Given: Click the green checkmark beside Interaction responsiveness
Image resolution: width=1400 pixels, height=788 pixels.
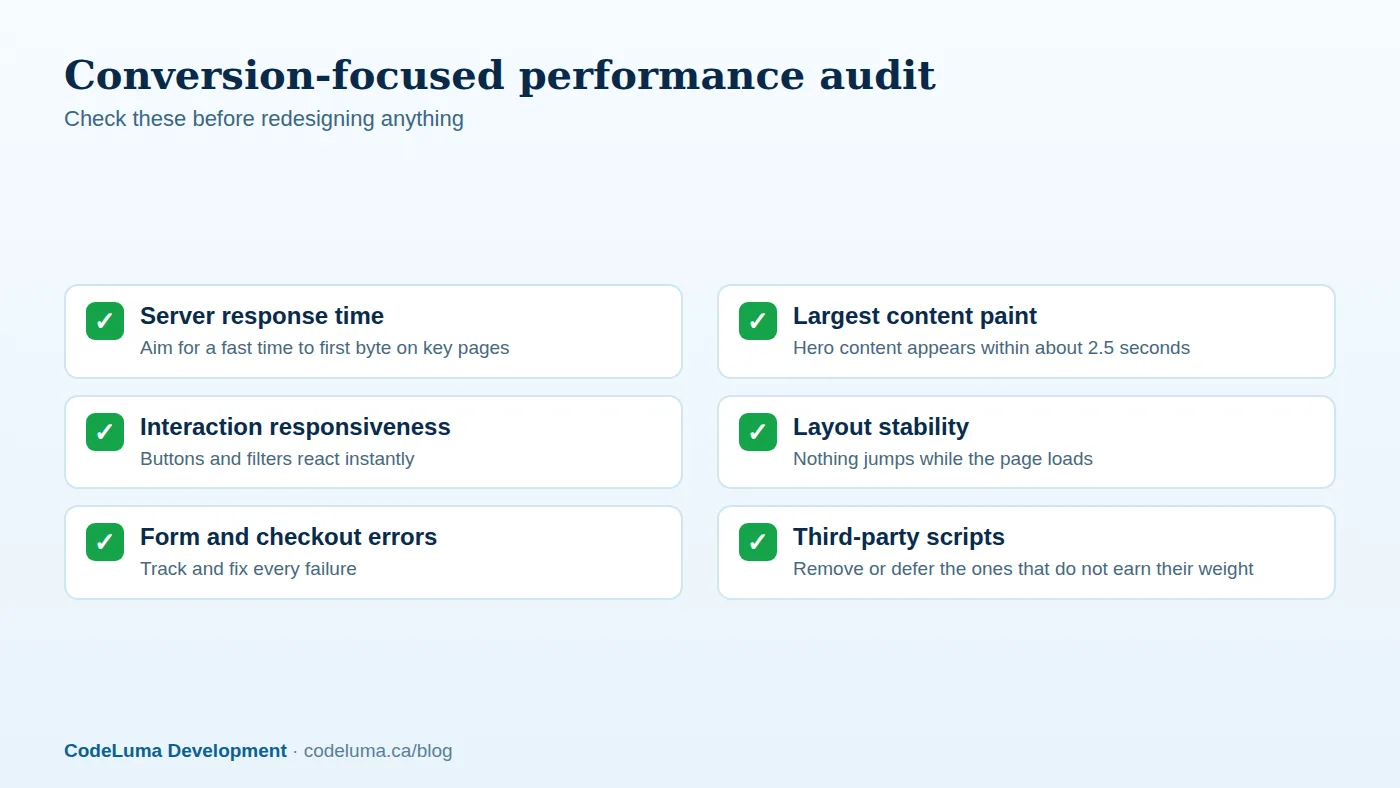Looking at the screenshot, I should (105, 432).
